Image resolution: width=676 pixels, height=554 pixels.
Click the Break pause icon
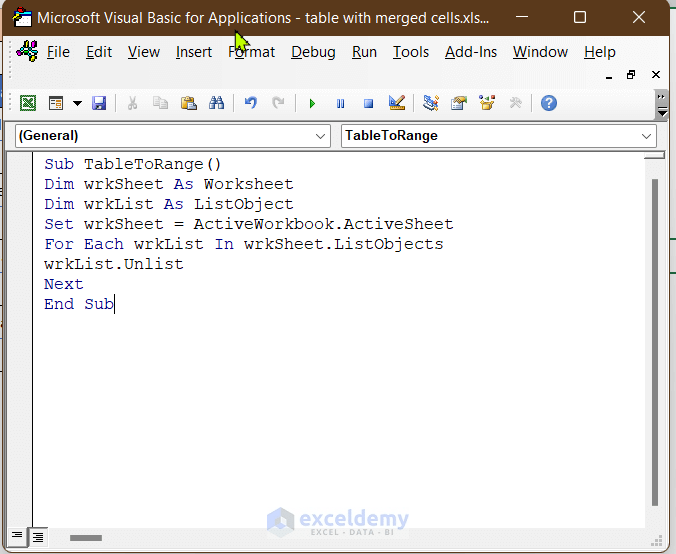tap(341, 103)
